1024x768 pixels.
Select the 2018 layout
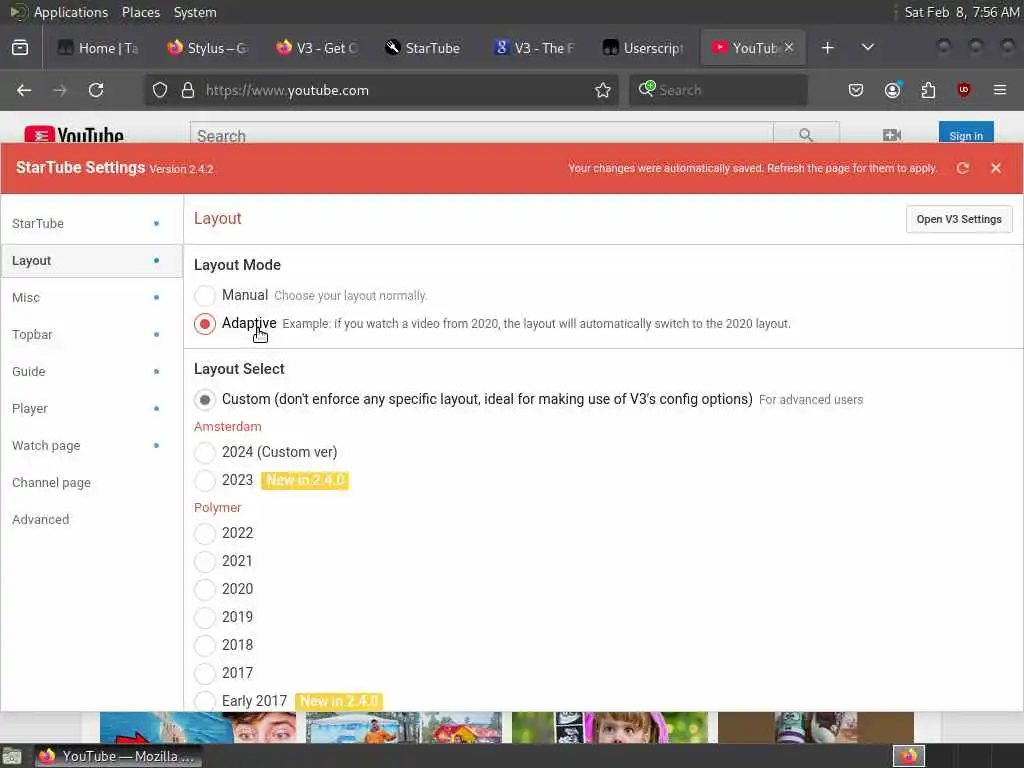[204, 645]
